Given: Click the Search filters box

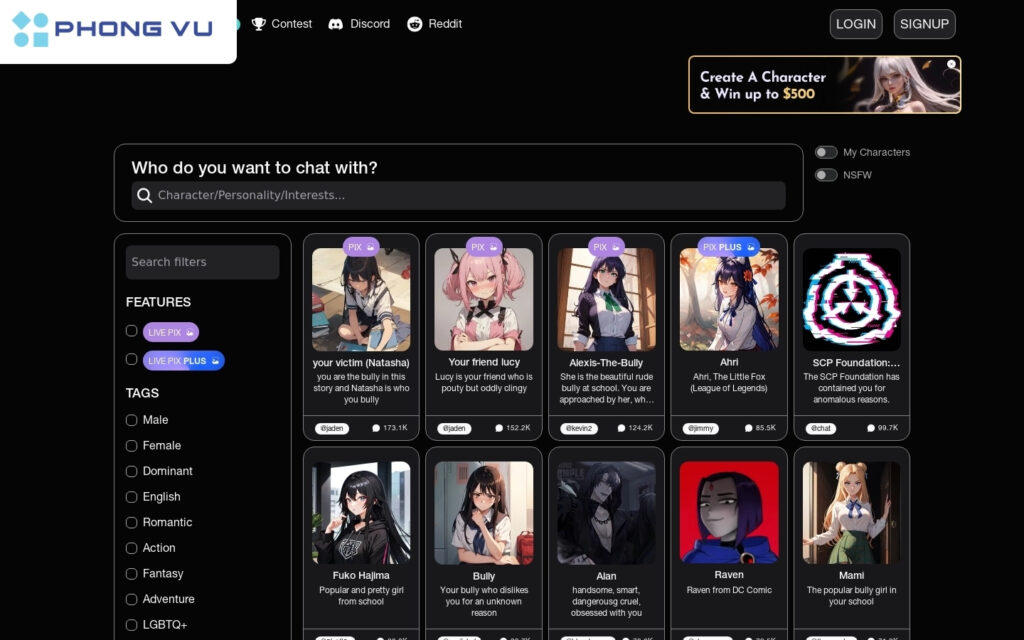Looking at the screenshot, I should [202, 262].
